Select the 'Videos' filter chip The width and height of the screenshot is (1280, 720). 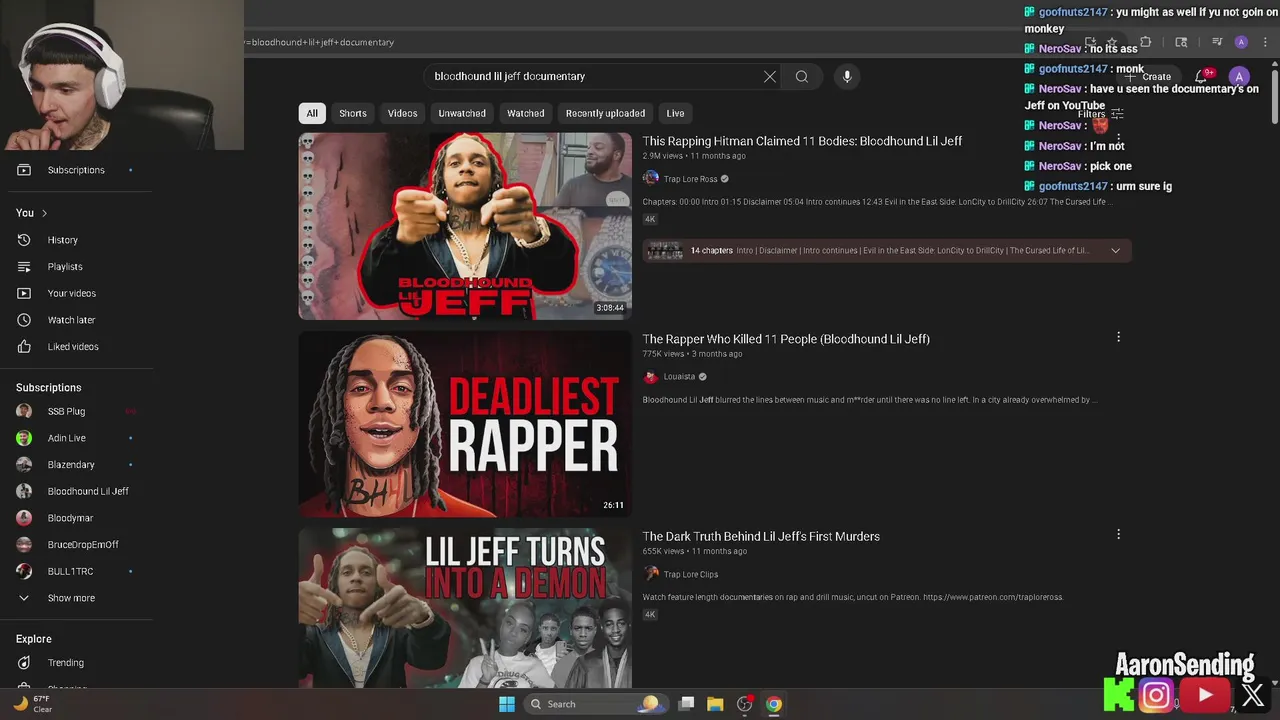point(403,113)
